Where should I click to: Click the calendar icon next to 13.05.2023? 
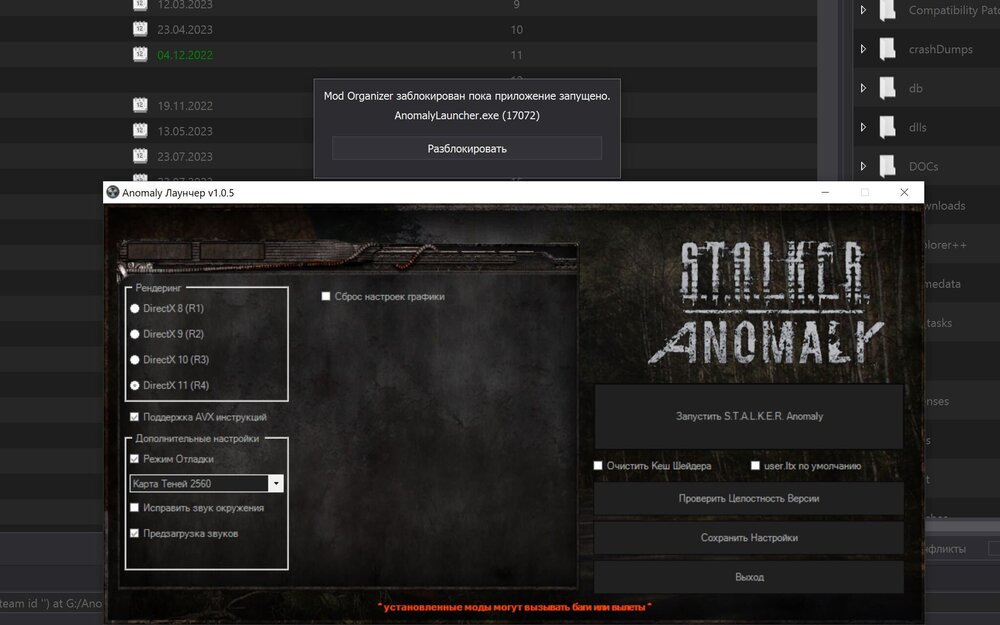[x=140, y=131]
